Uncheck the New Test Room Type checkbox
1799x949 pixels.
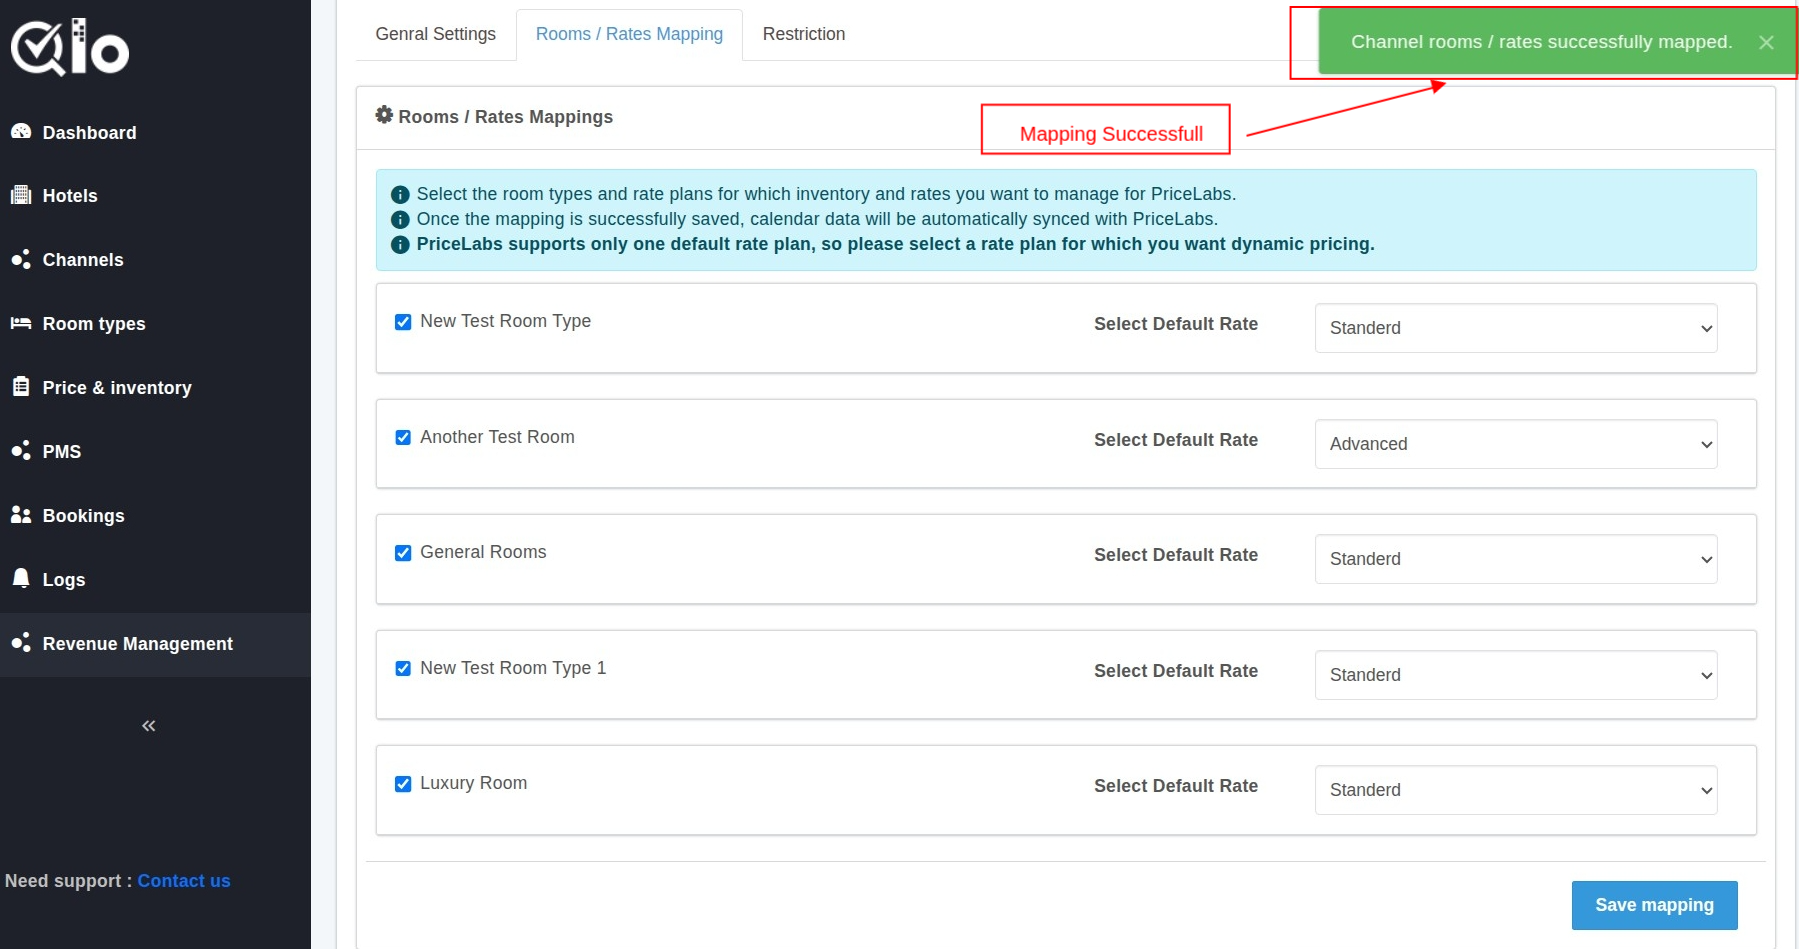(x=403, y=322)
